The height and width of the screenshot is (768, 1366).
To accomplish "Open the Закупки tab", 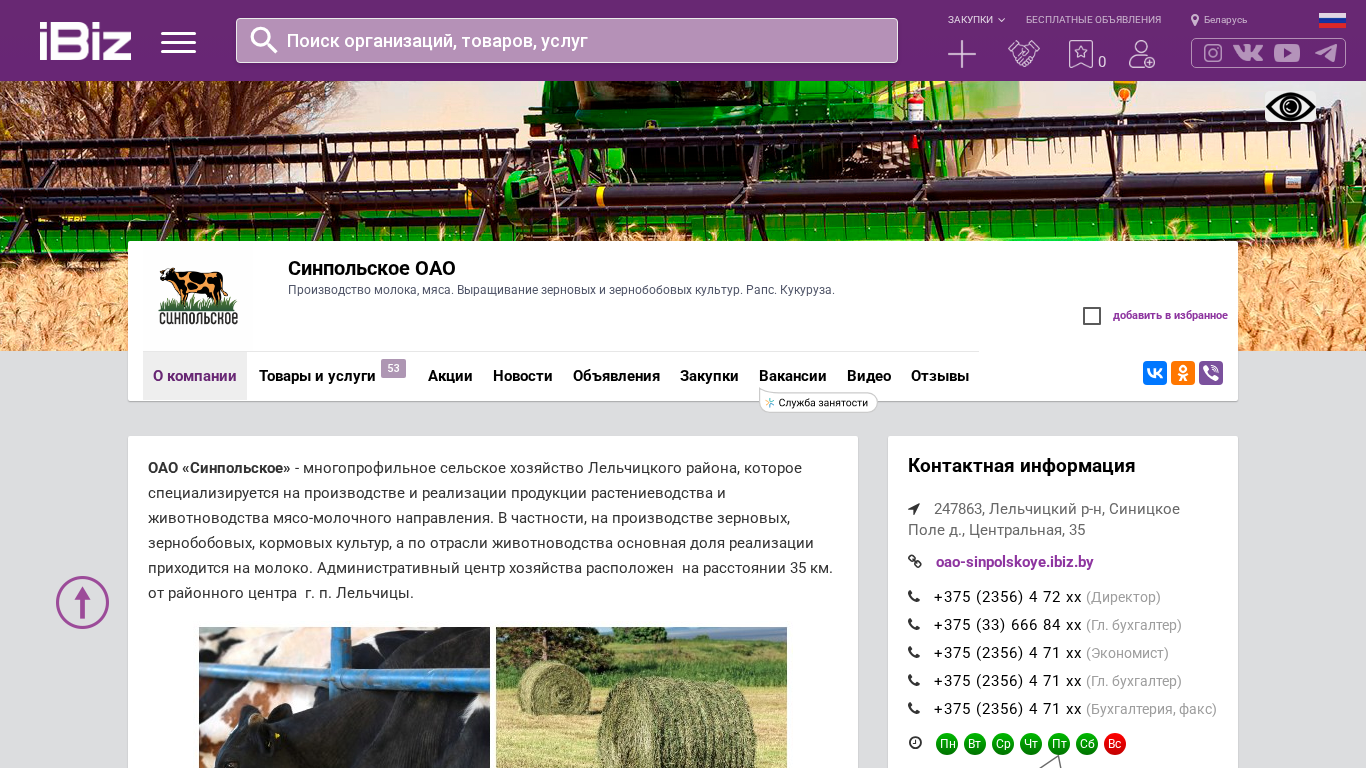I will [x=709, y=376].
